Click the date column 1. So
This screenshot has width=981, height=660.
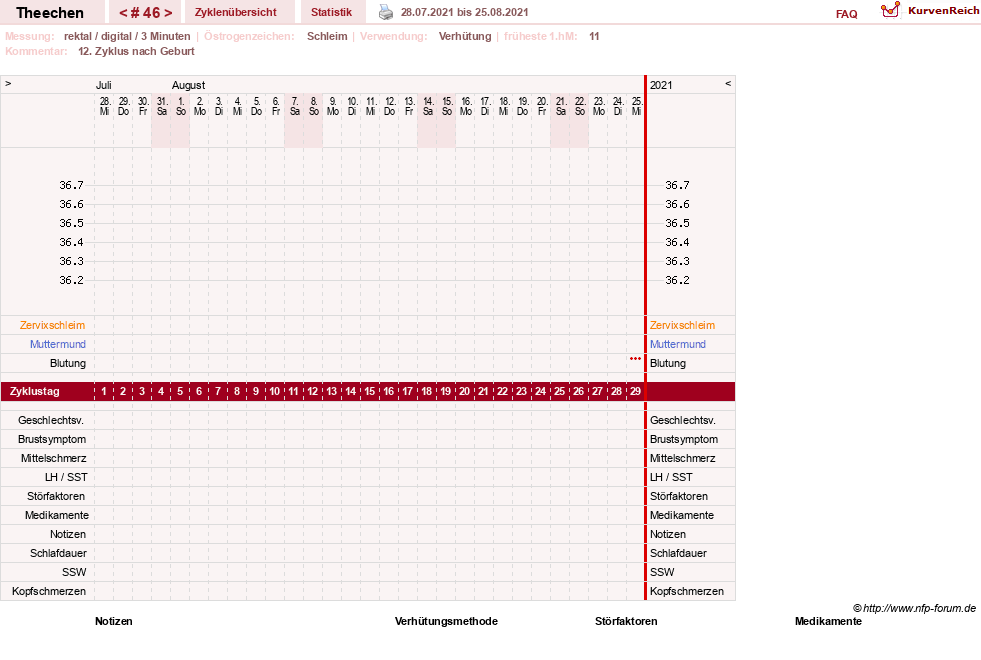(181, 106)
